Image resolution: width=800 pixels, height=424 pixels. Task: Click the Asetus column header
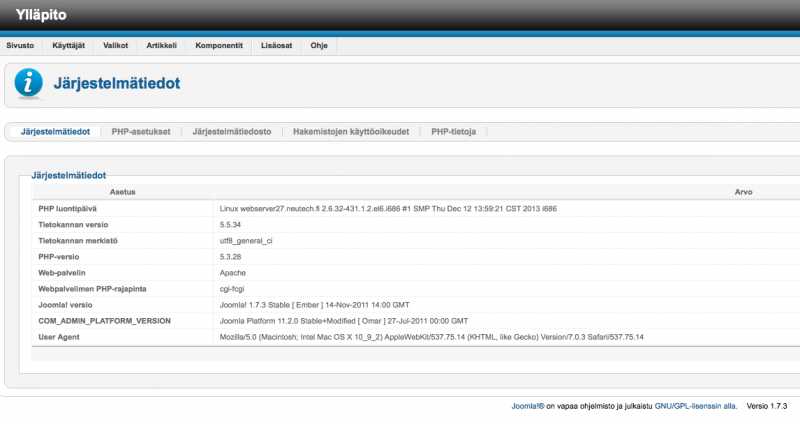point(123,191)
